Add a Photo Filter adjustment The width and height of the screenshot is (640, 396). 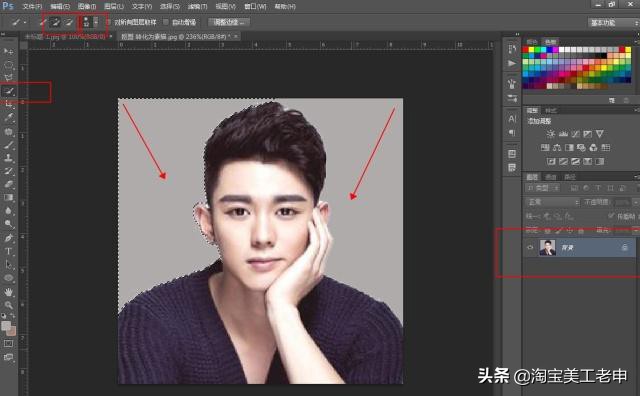581,147
